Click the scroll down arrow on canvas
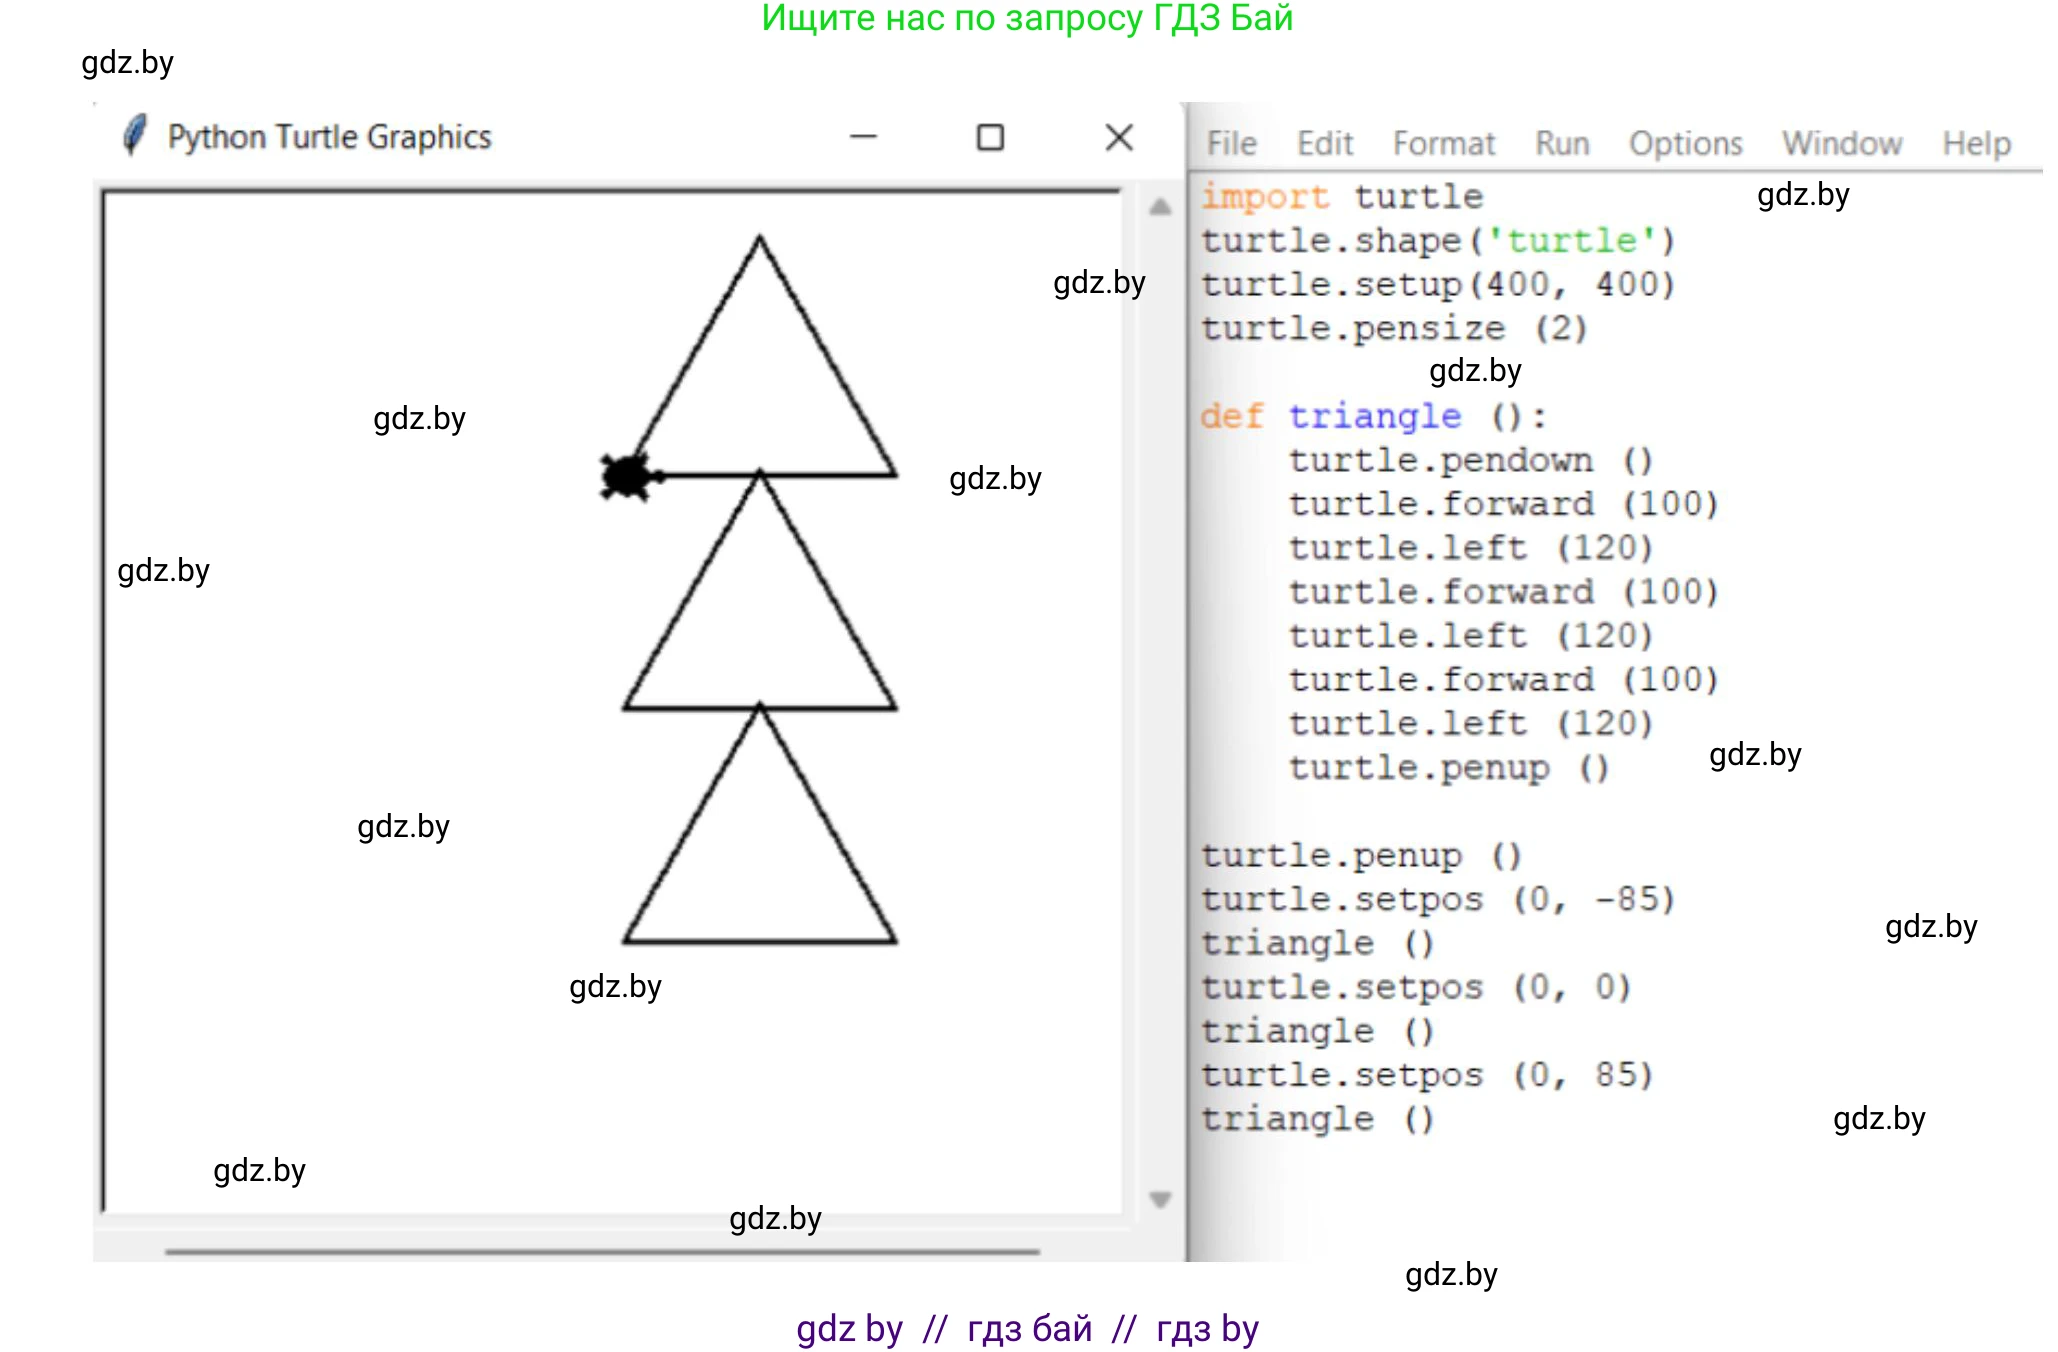Viewport: 2058px width, 1352px height. (x=1160, y=1199)
